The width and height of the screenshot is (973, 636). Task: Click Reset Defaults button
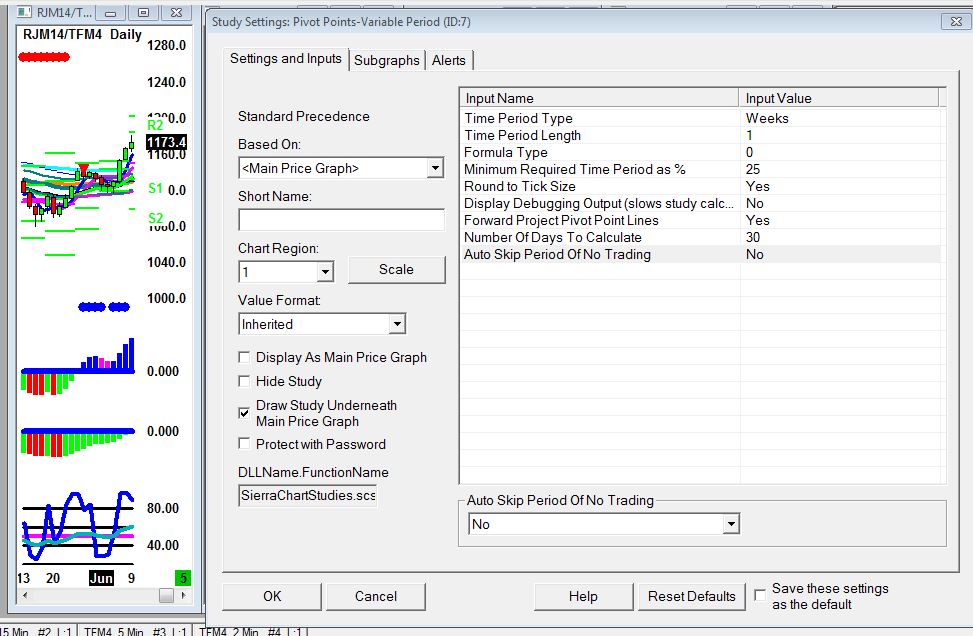(691, 596)
